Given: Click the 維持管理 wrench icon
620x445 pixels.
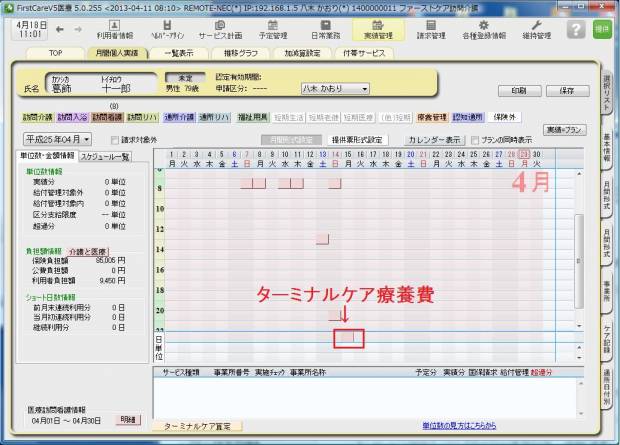Looking at the screenshot, I should tap(537, 28).
